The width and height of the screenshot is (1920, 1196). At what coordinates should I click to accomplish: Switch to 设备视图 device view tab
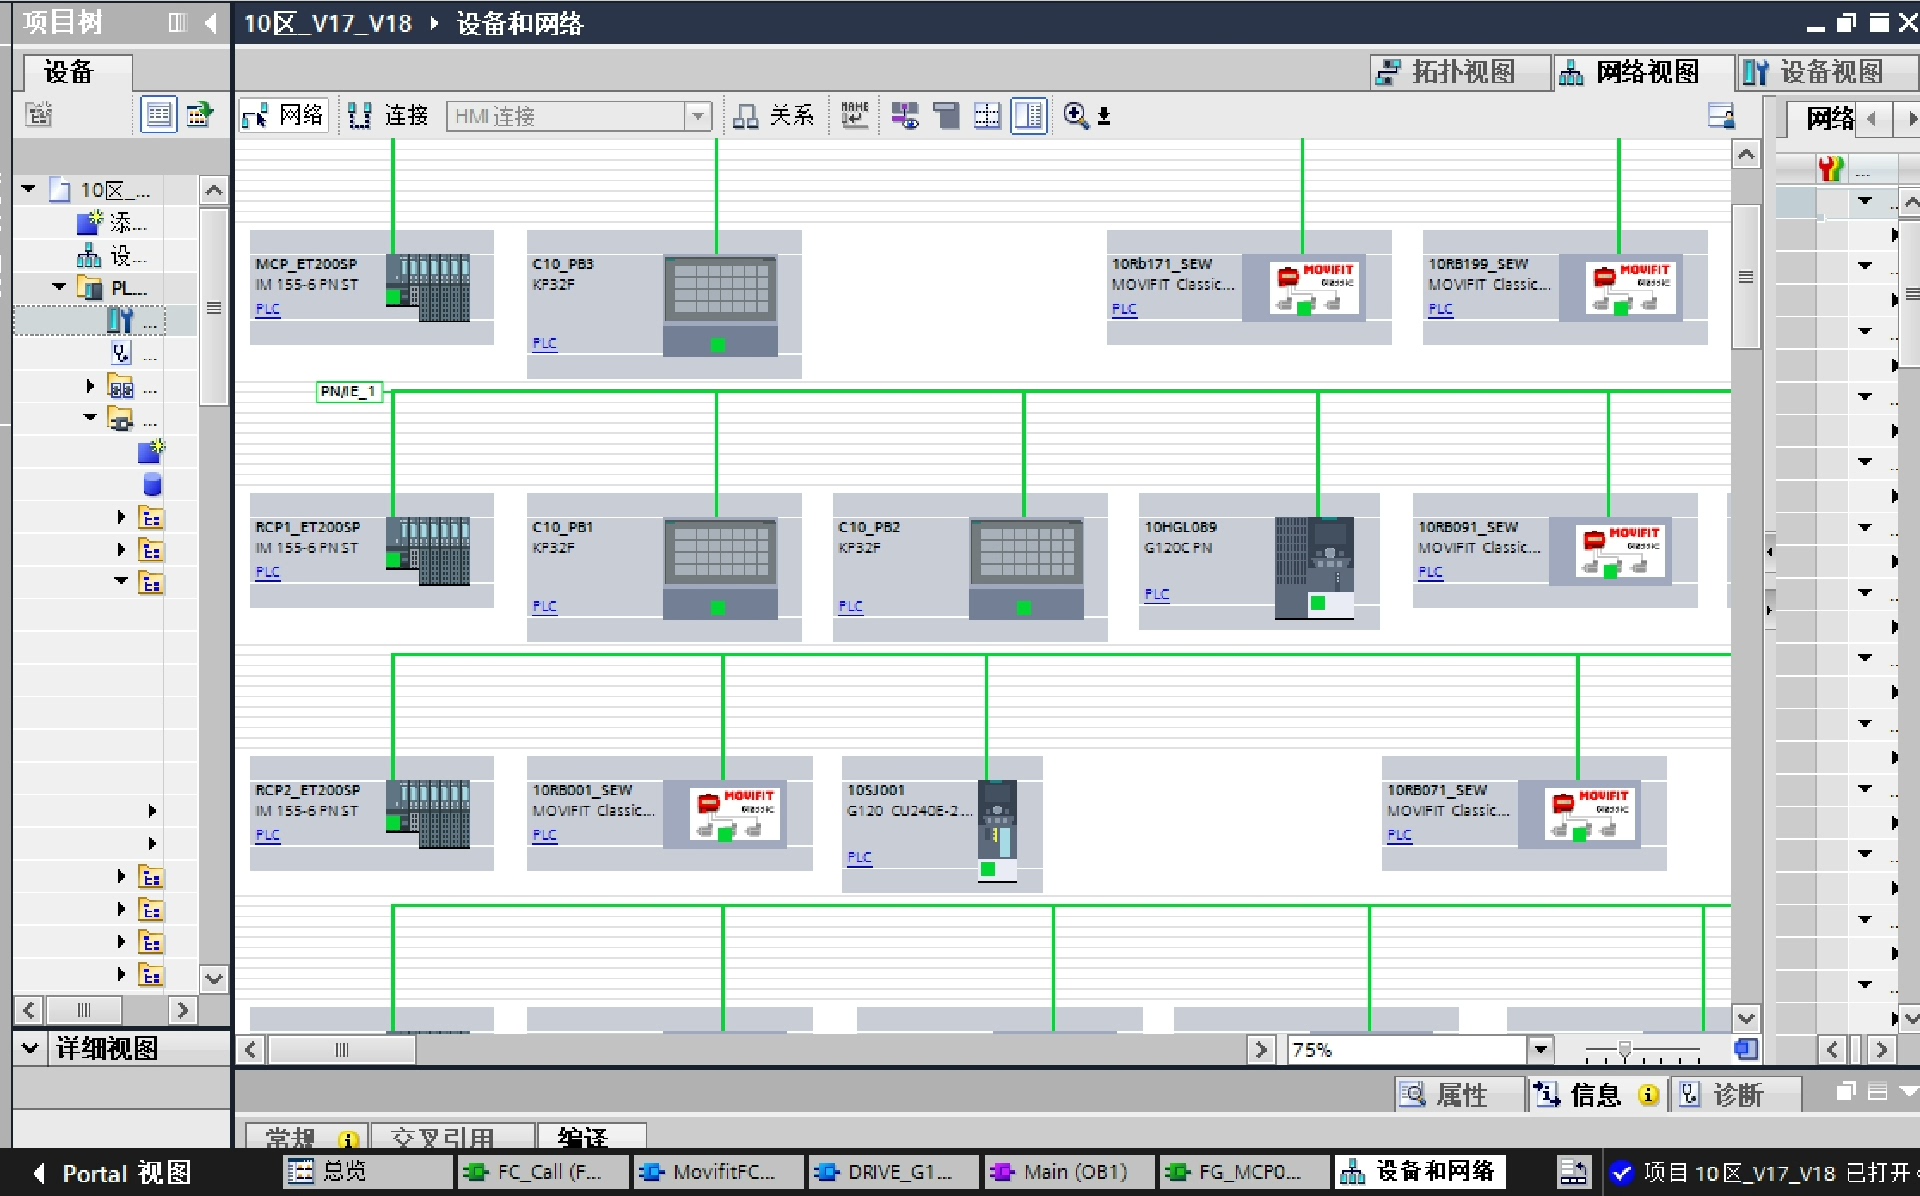pyautogui.click(x=1815, y=72)
